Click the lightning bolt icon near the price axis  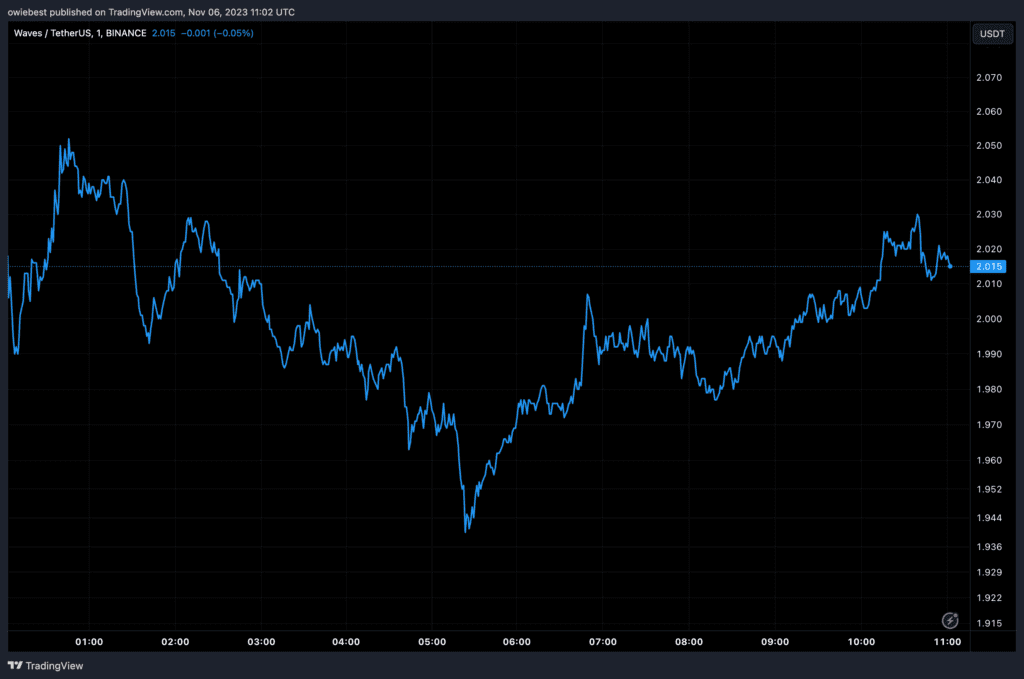point(950,621)
